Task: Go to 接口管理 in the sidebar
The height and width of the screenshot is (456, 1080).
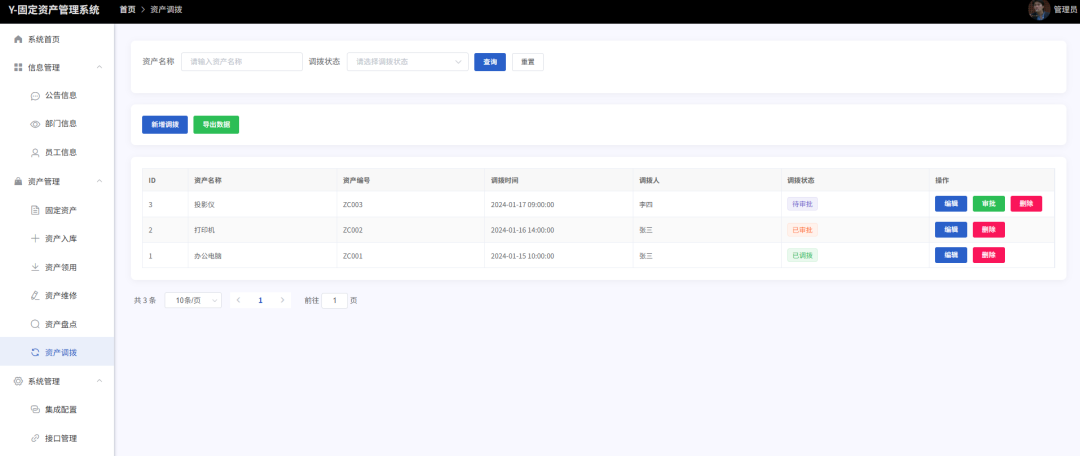Action: [x=61, y=438]
